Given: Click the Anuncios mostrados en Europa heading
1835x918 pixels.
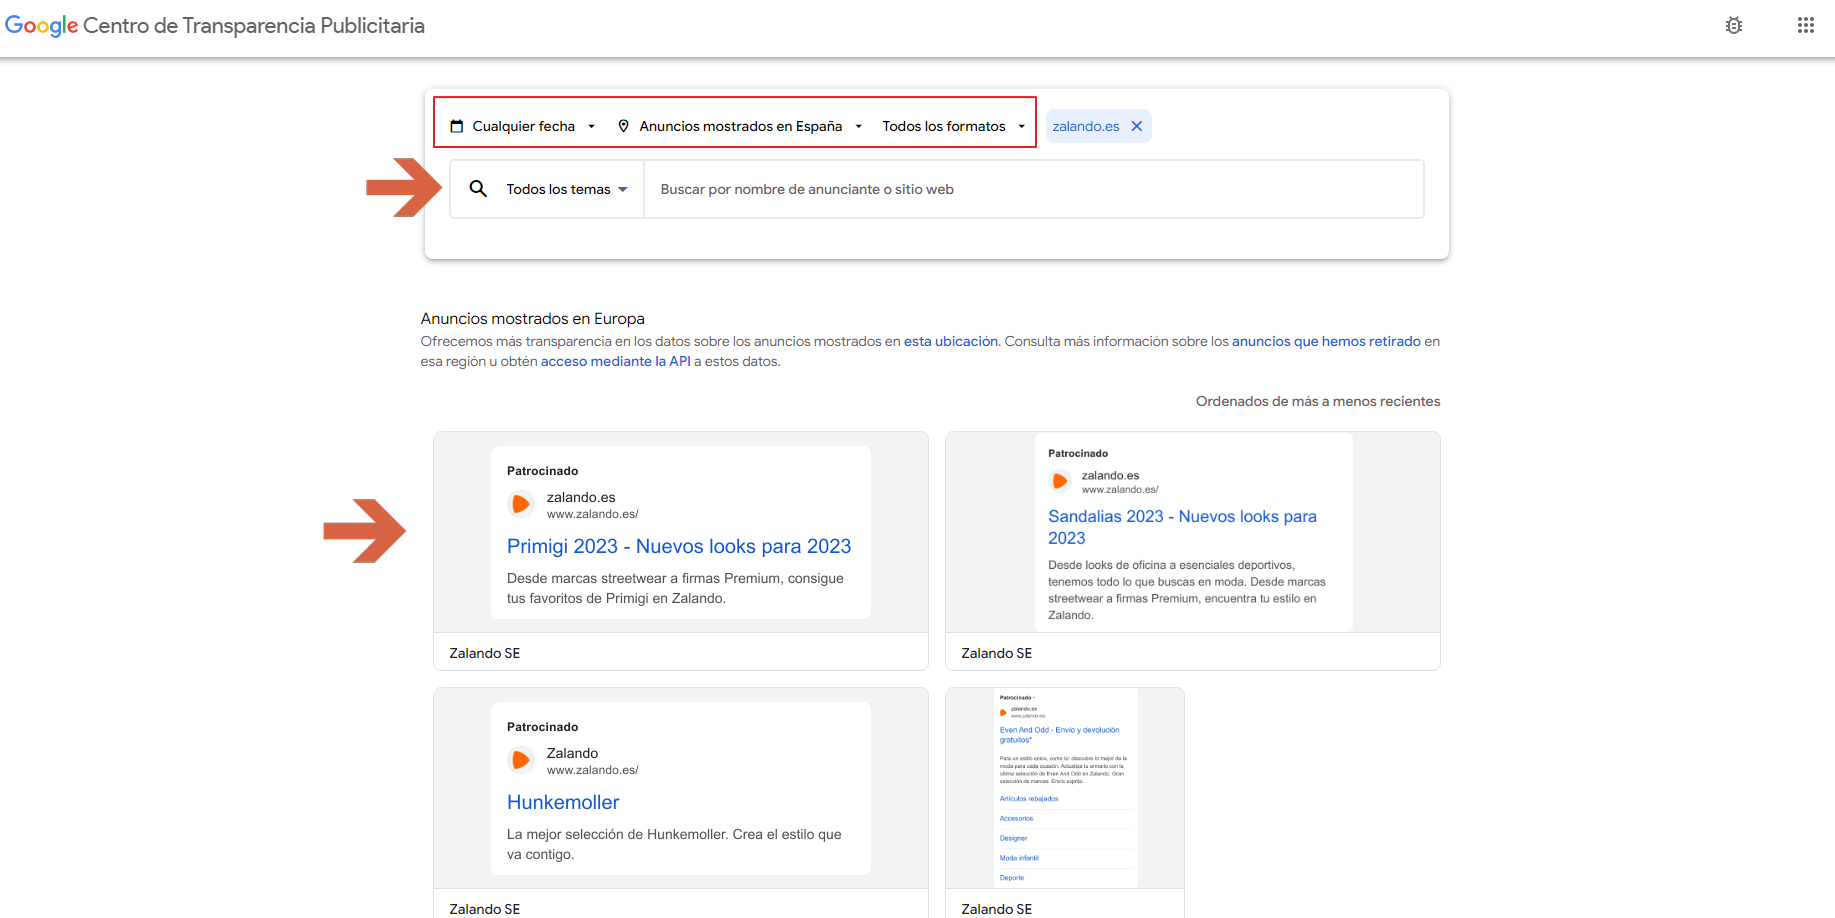Looking at the screenshot, I should [532, 318].
